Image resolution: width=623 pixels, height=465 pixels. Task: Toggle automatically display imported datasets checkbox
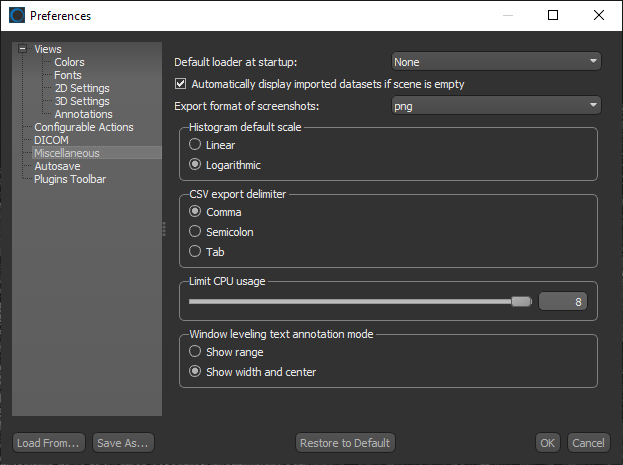click(x=181, y=84)
